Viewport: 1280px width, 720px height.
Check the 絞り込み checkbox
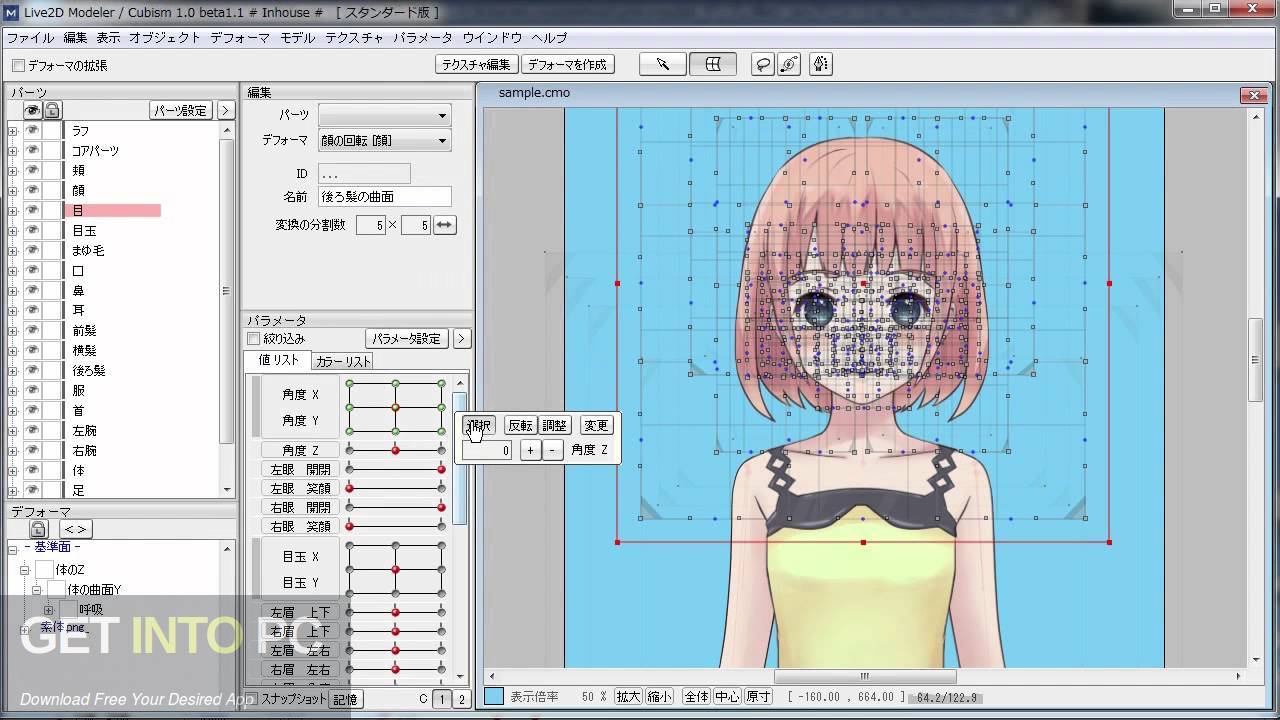point(253,339)
